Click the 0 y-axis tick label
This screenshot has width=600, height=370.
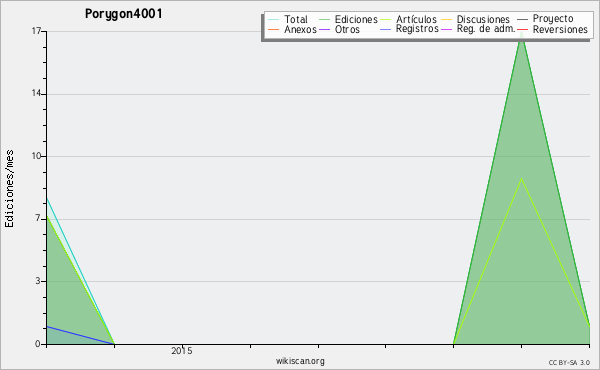38,344
